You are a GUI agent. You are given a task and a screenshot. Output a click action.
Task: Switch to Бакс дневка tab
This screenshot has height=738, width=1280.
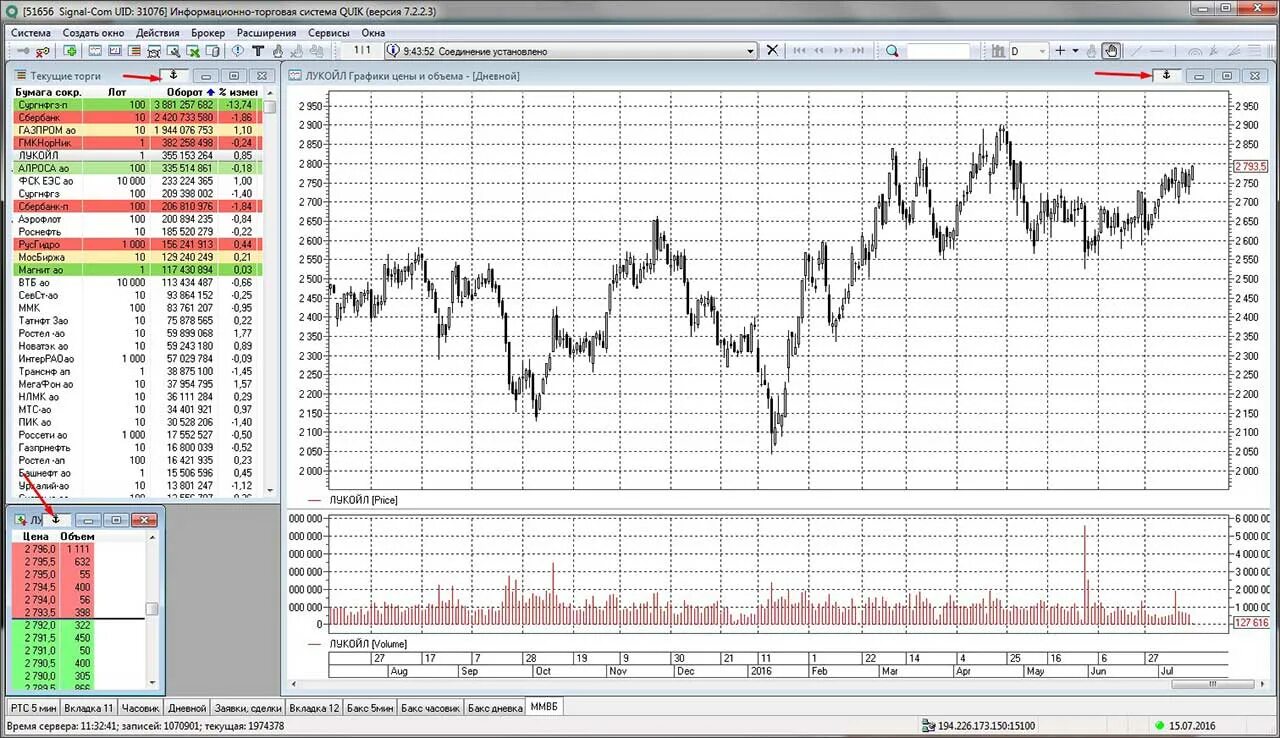[495, 708]
